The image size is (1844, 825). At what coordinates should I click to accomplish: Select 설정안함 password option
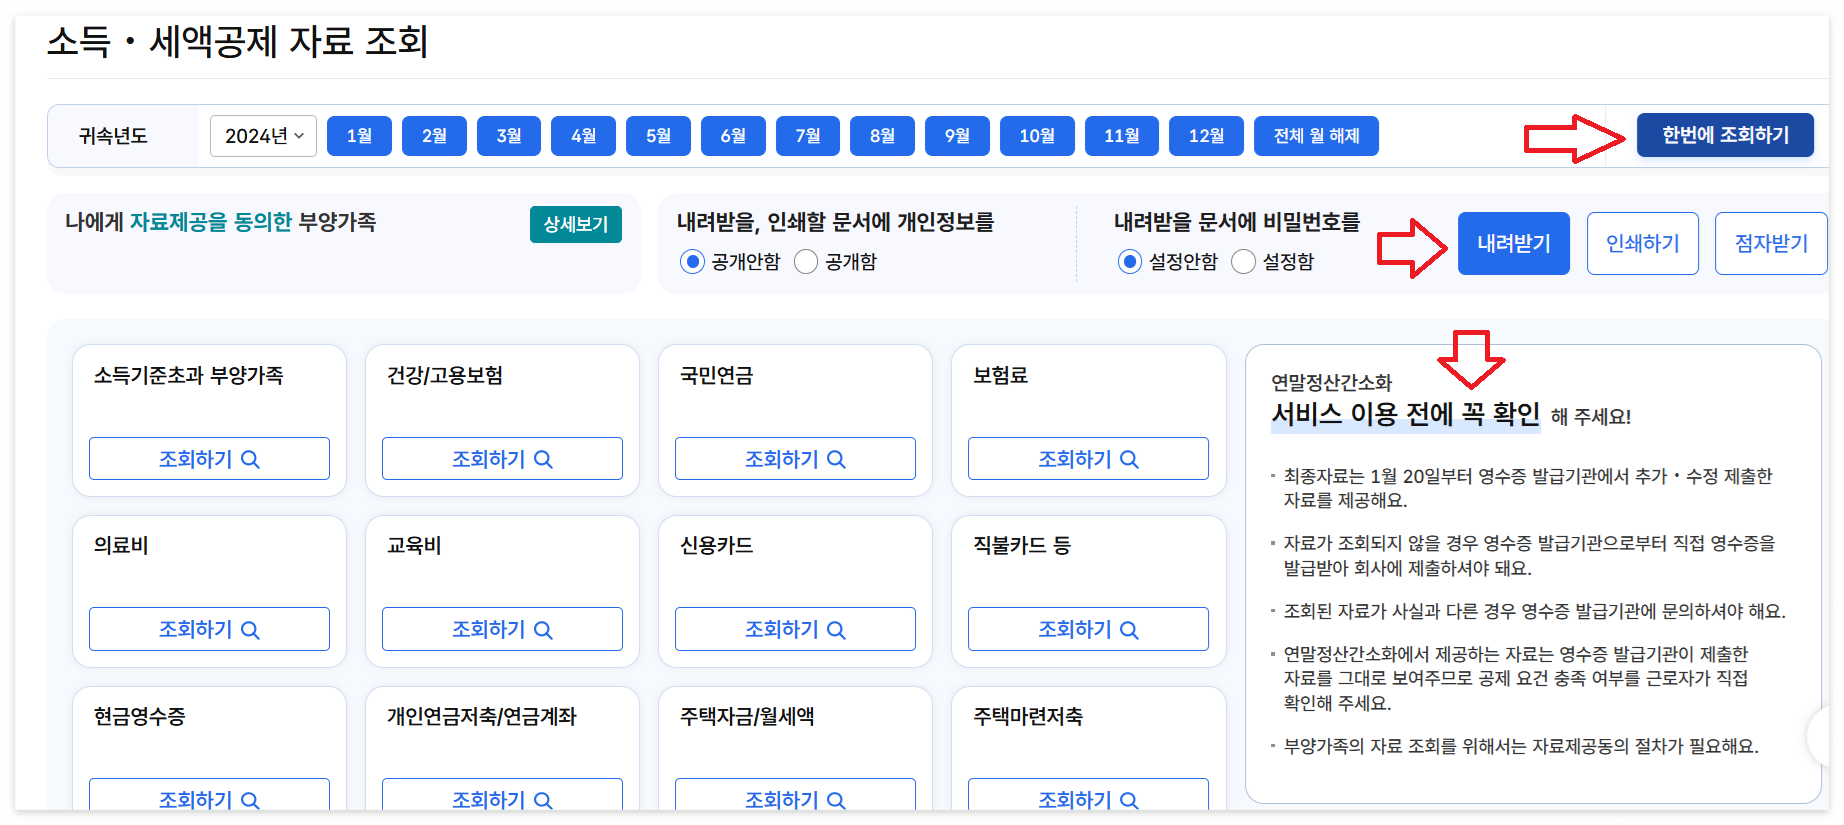coord(1130,262)
